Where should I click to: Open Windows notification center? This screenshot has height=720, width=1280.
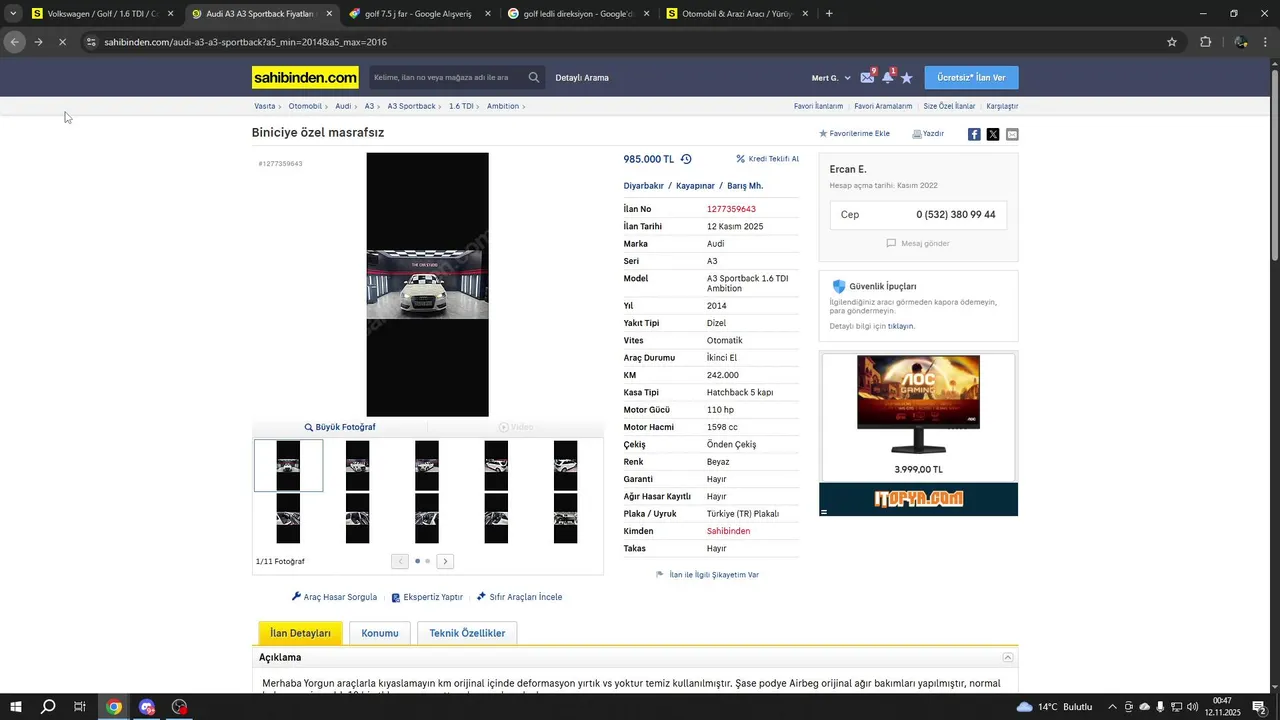[1259, 707]
